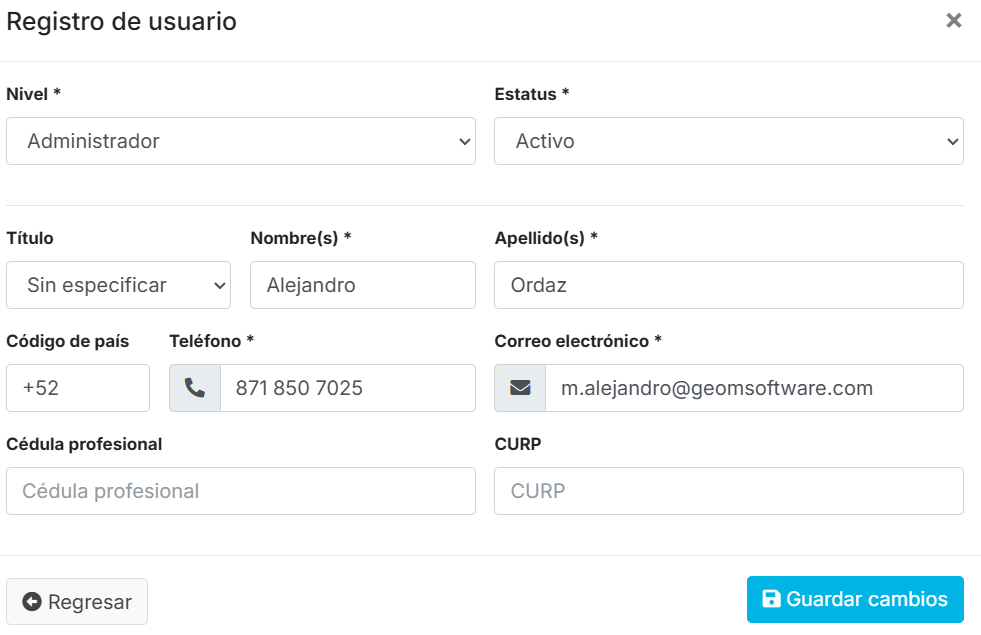Click the floppy disk save icon
981x635 pixels.
771,599
